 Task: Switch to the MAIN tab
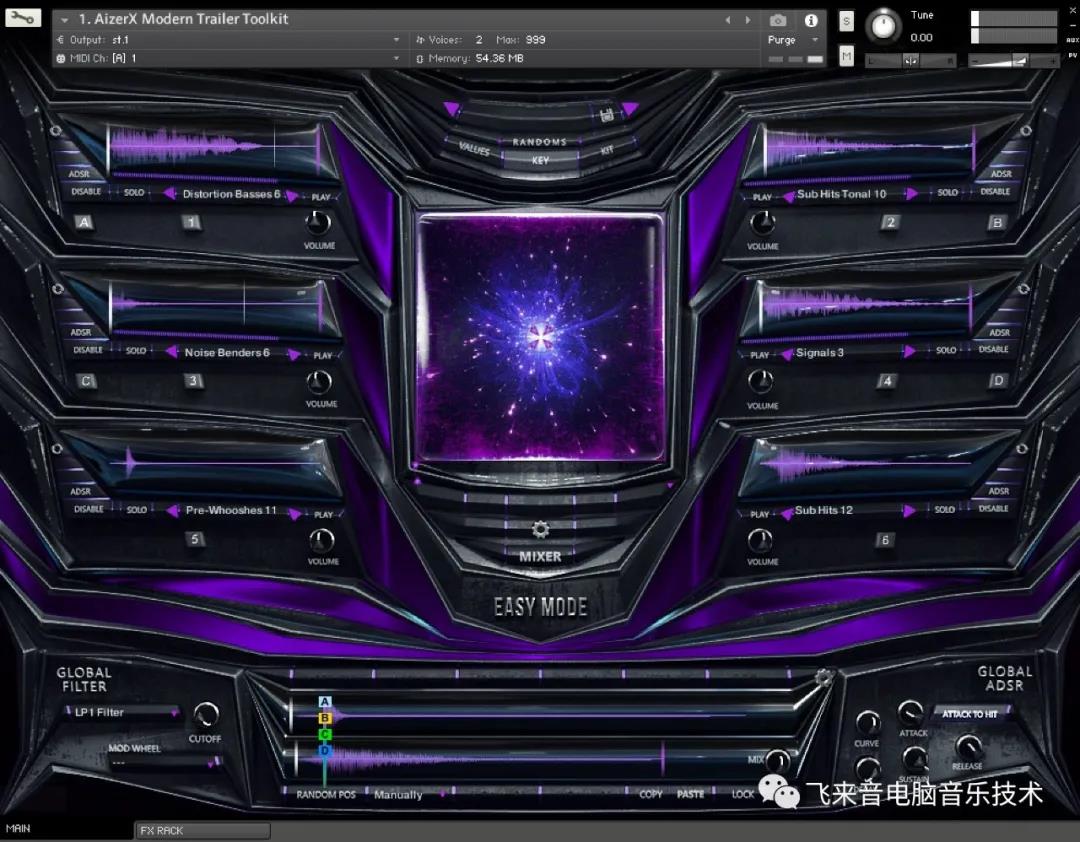(19, 828)
